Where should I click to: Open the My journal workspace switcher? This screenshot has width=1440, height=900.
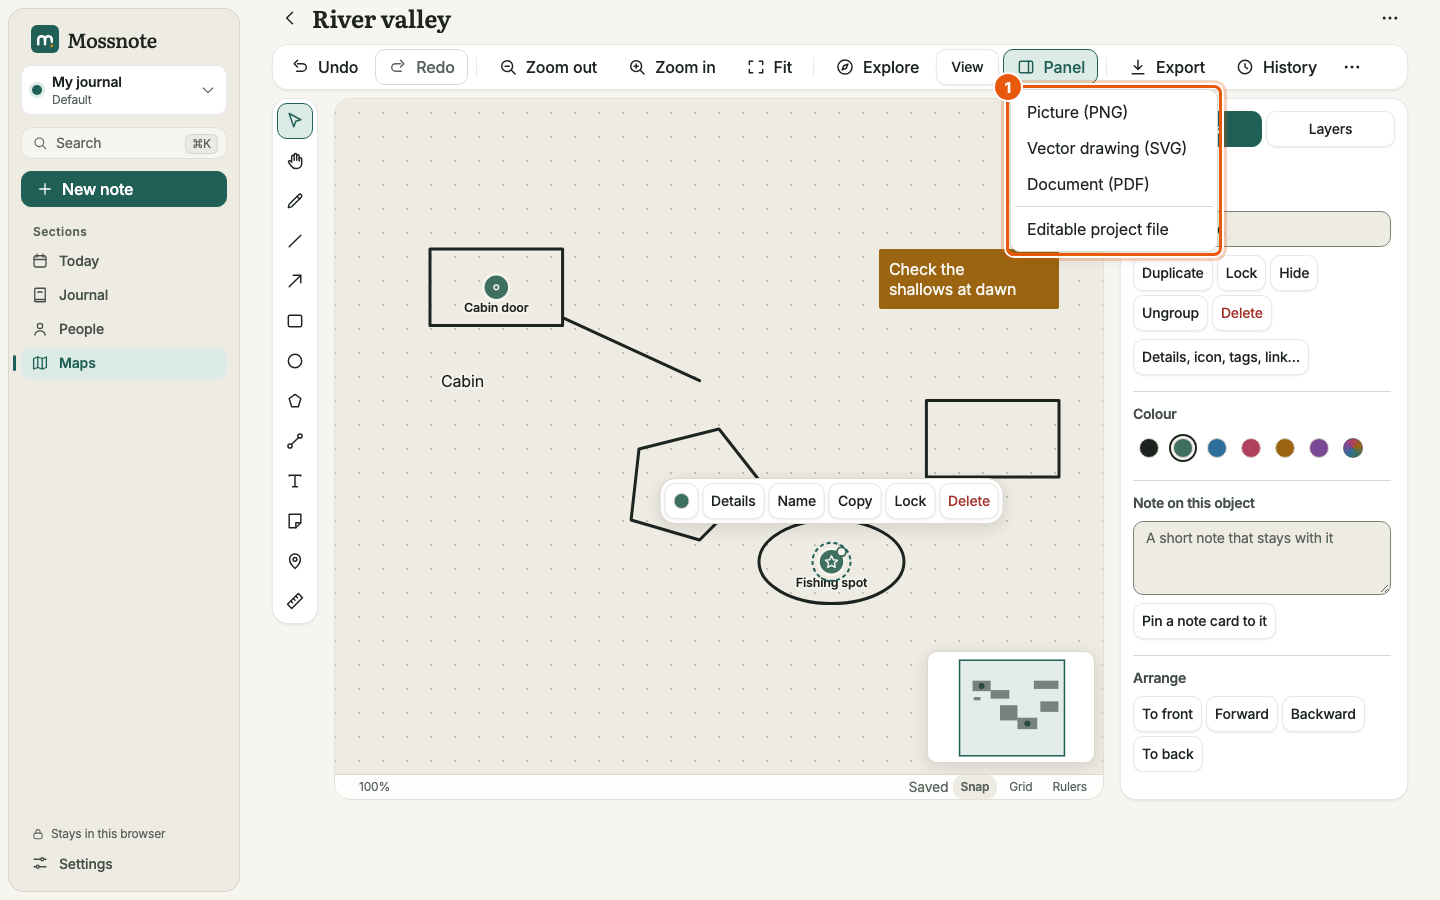[x=124, y=90]
